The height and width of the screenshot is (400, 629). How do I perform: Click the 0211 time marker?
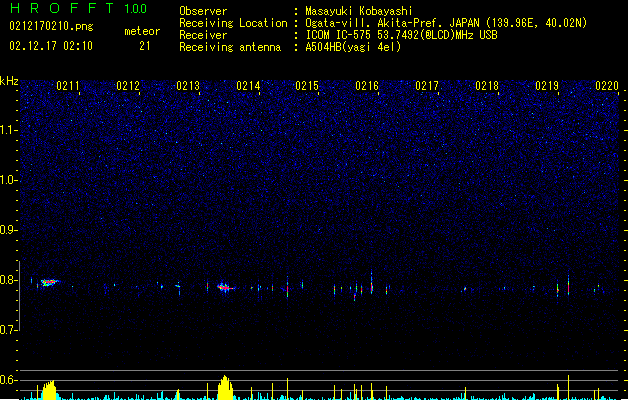pyautogui.click(x=68, y=86)
